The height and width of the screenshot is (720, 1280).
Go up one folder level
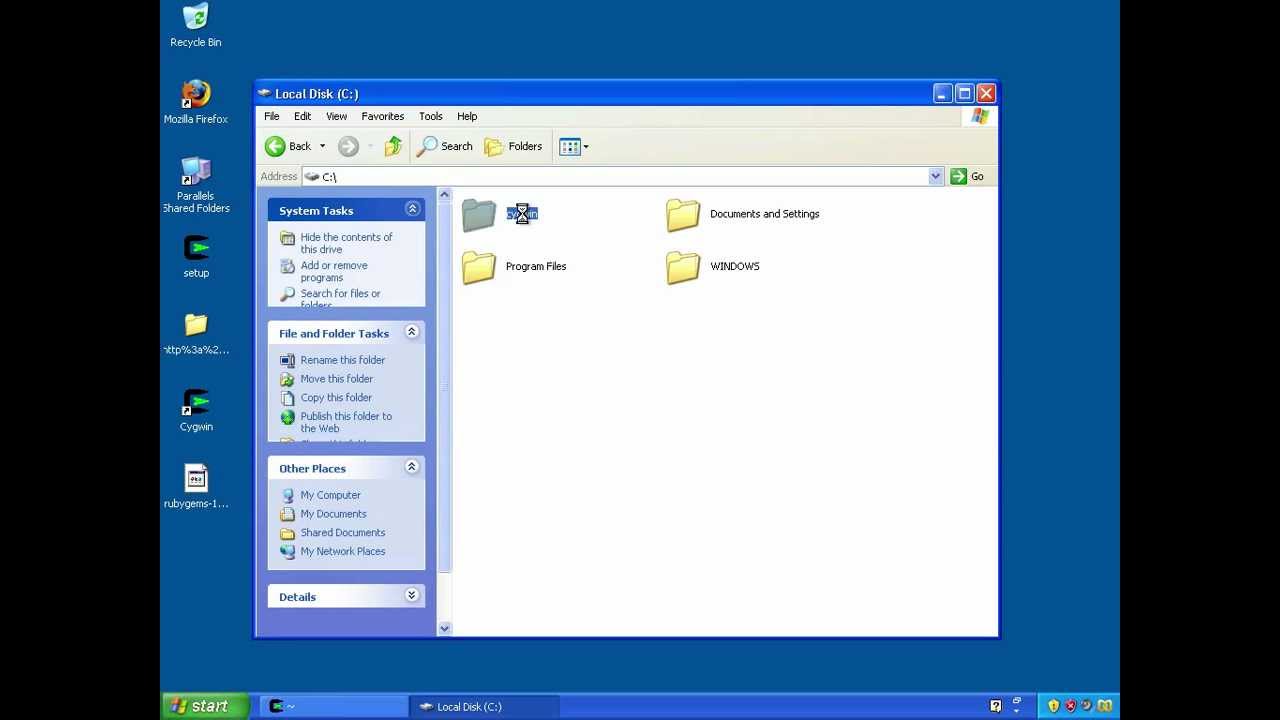click(x=393, y=146)
